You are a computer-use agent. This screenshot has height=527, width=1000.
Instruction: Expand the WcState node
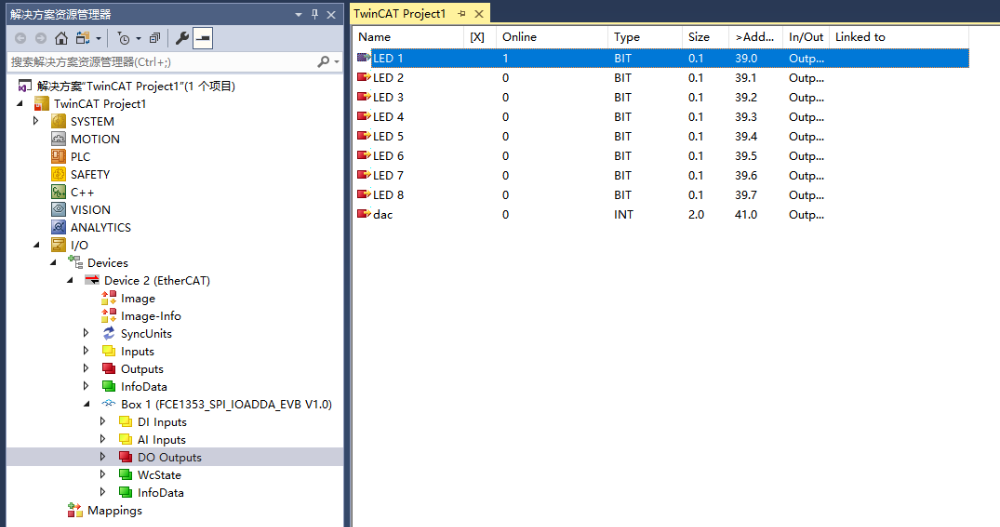point(103,474)
